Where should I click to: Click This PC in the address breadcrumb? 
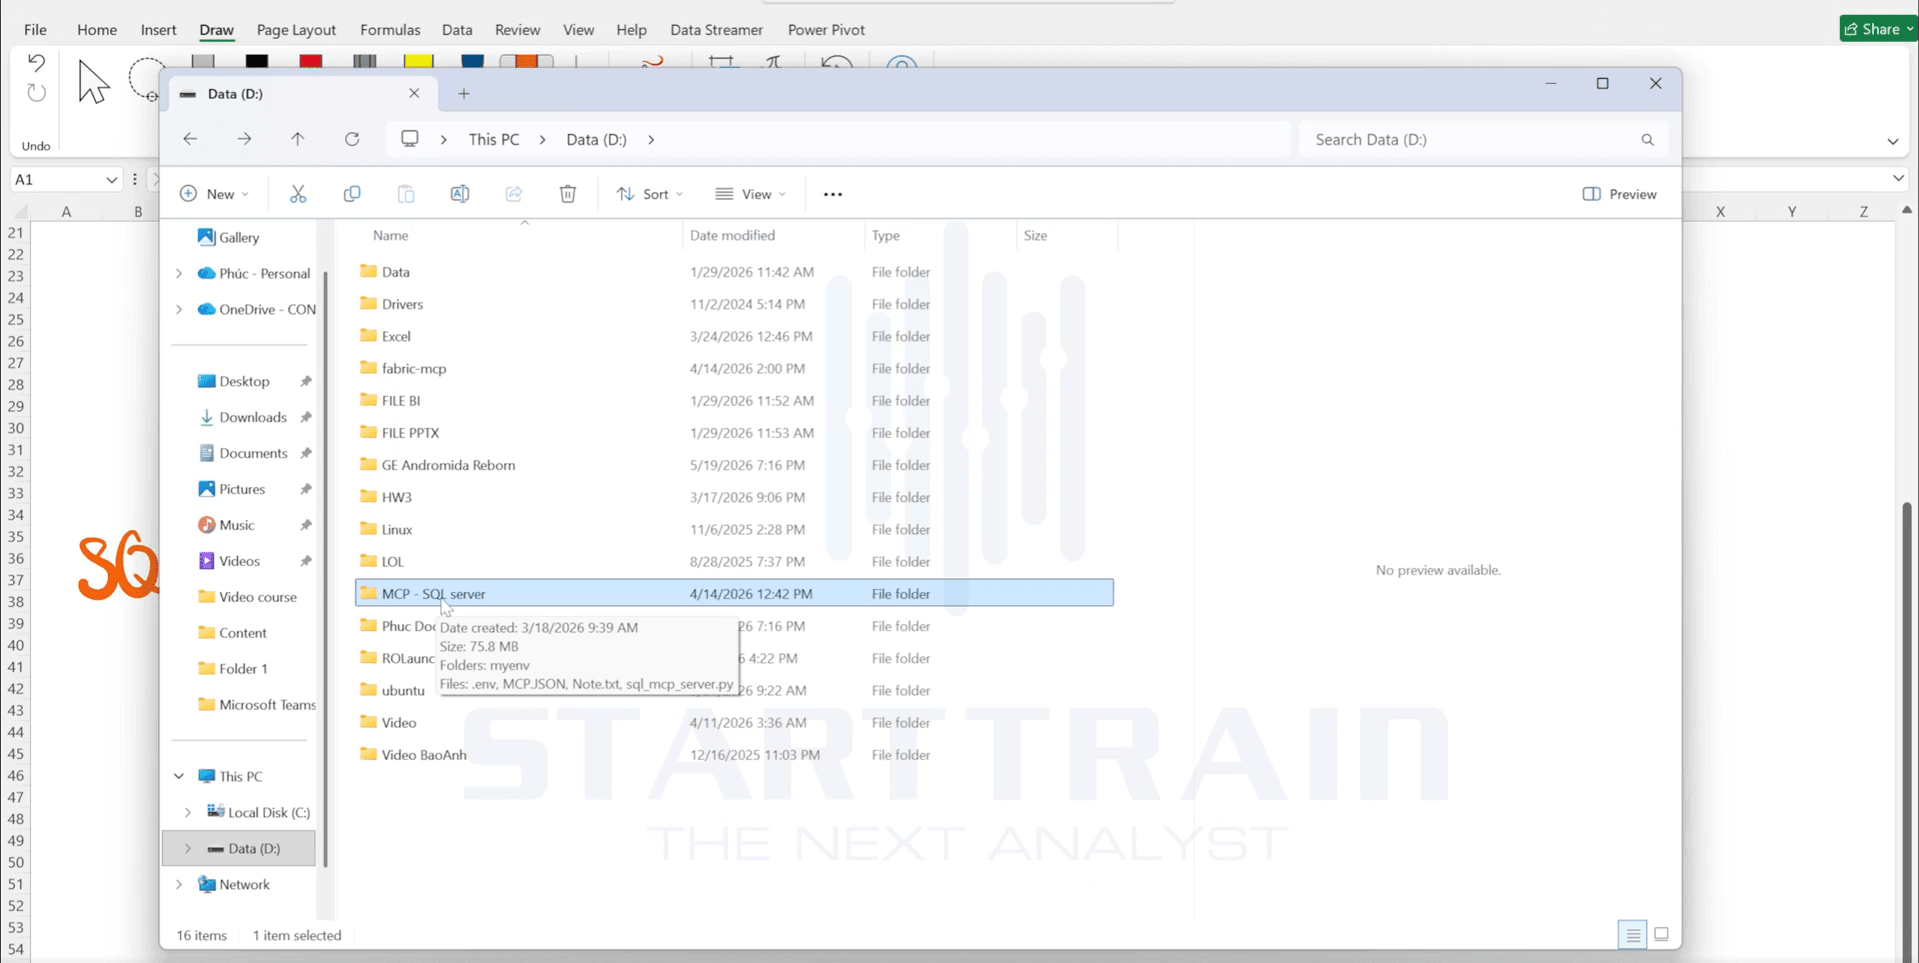click(494, 139)
